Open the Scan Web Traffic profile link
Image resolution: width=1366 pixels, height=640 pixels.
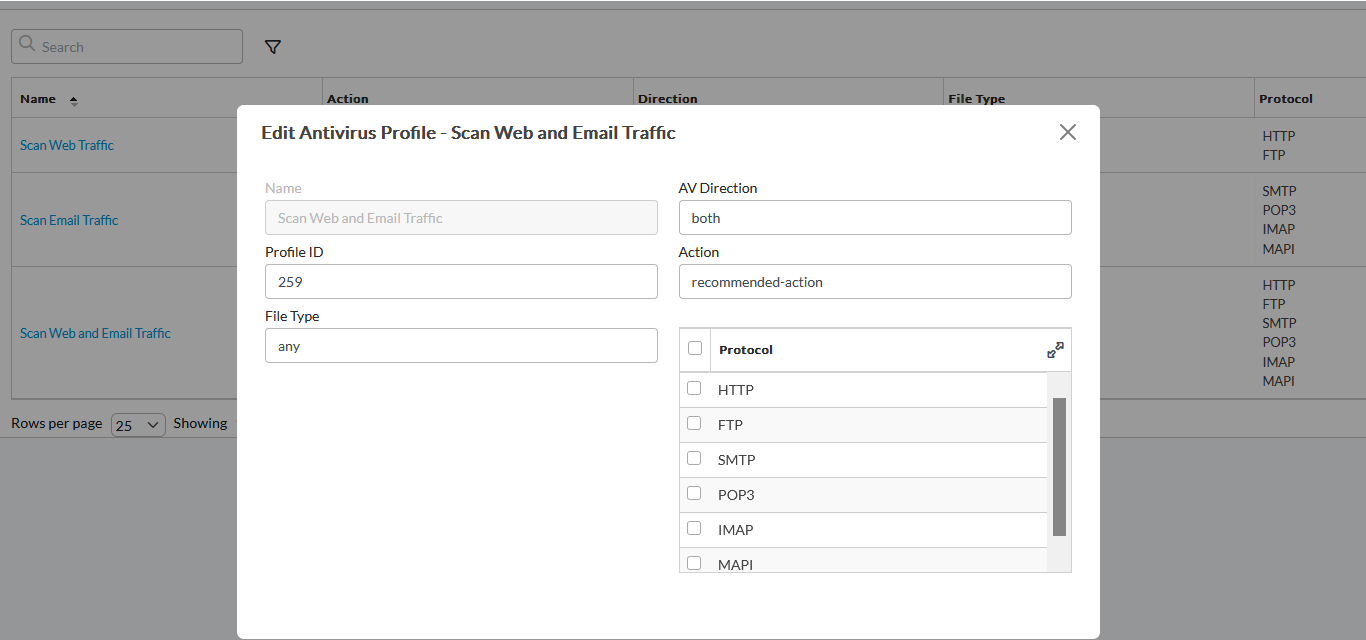point(67,145)
